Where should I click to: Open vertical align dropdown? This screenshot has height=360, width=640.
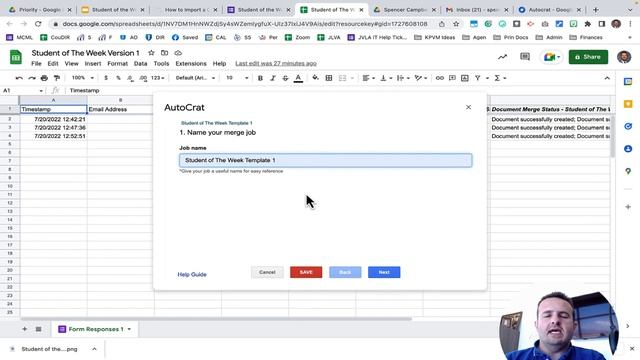coord(386,78)
